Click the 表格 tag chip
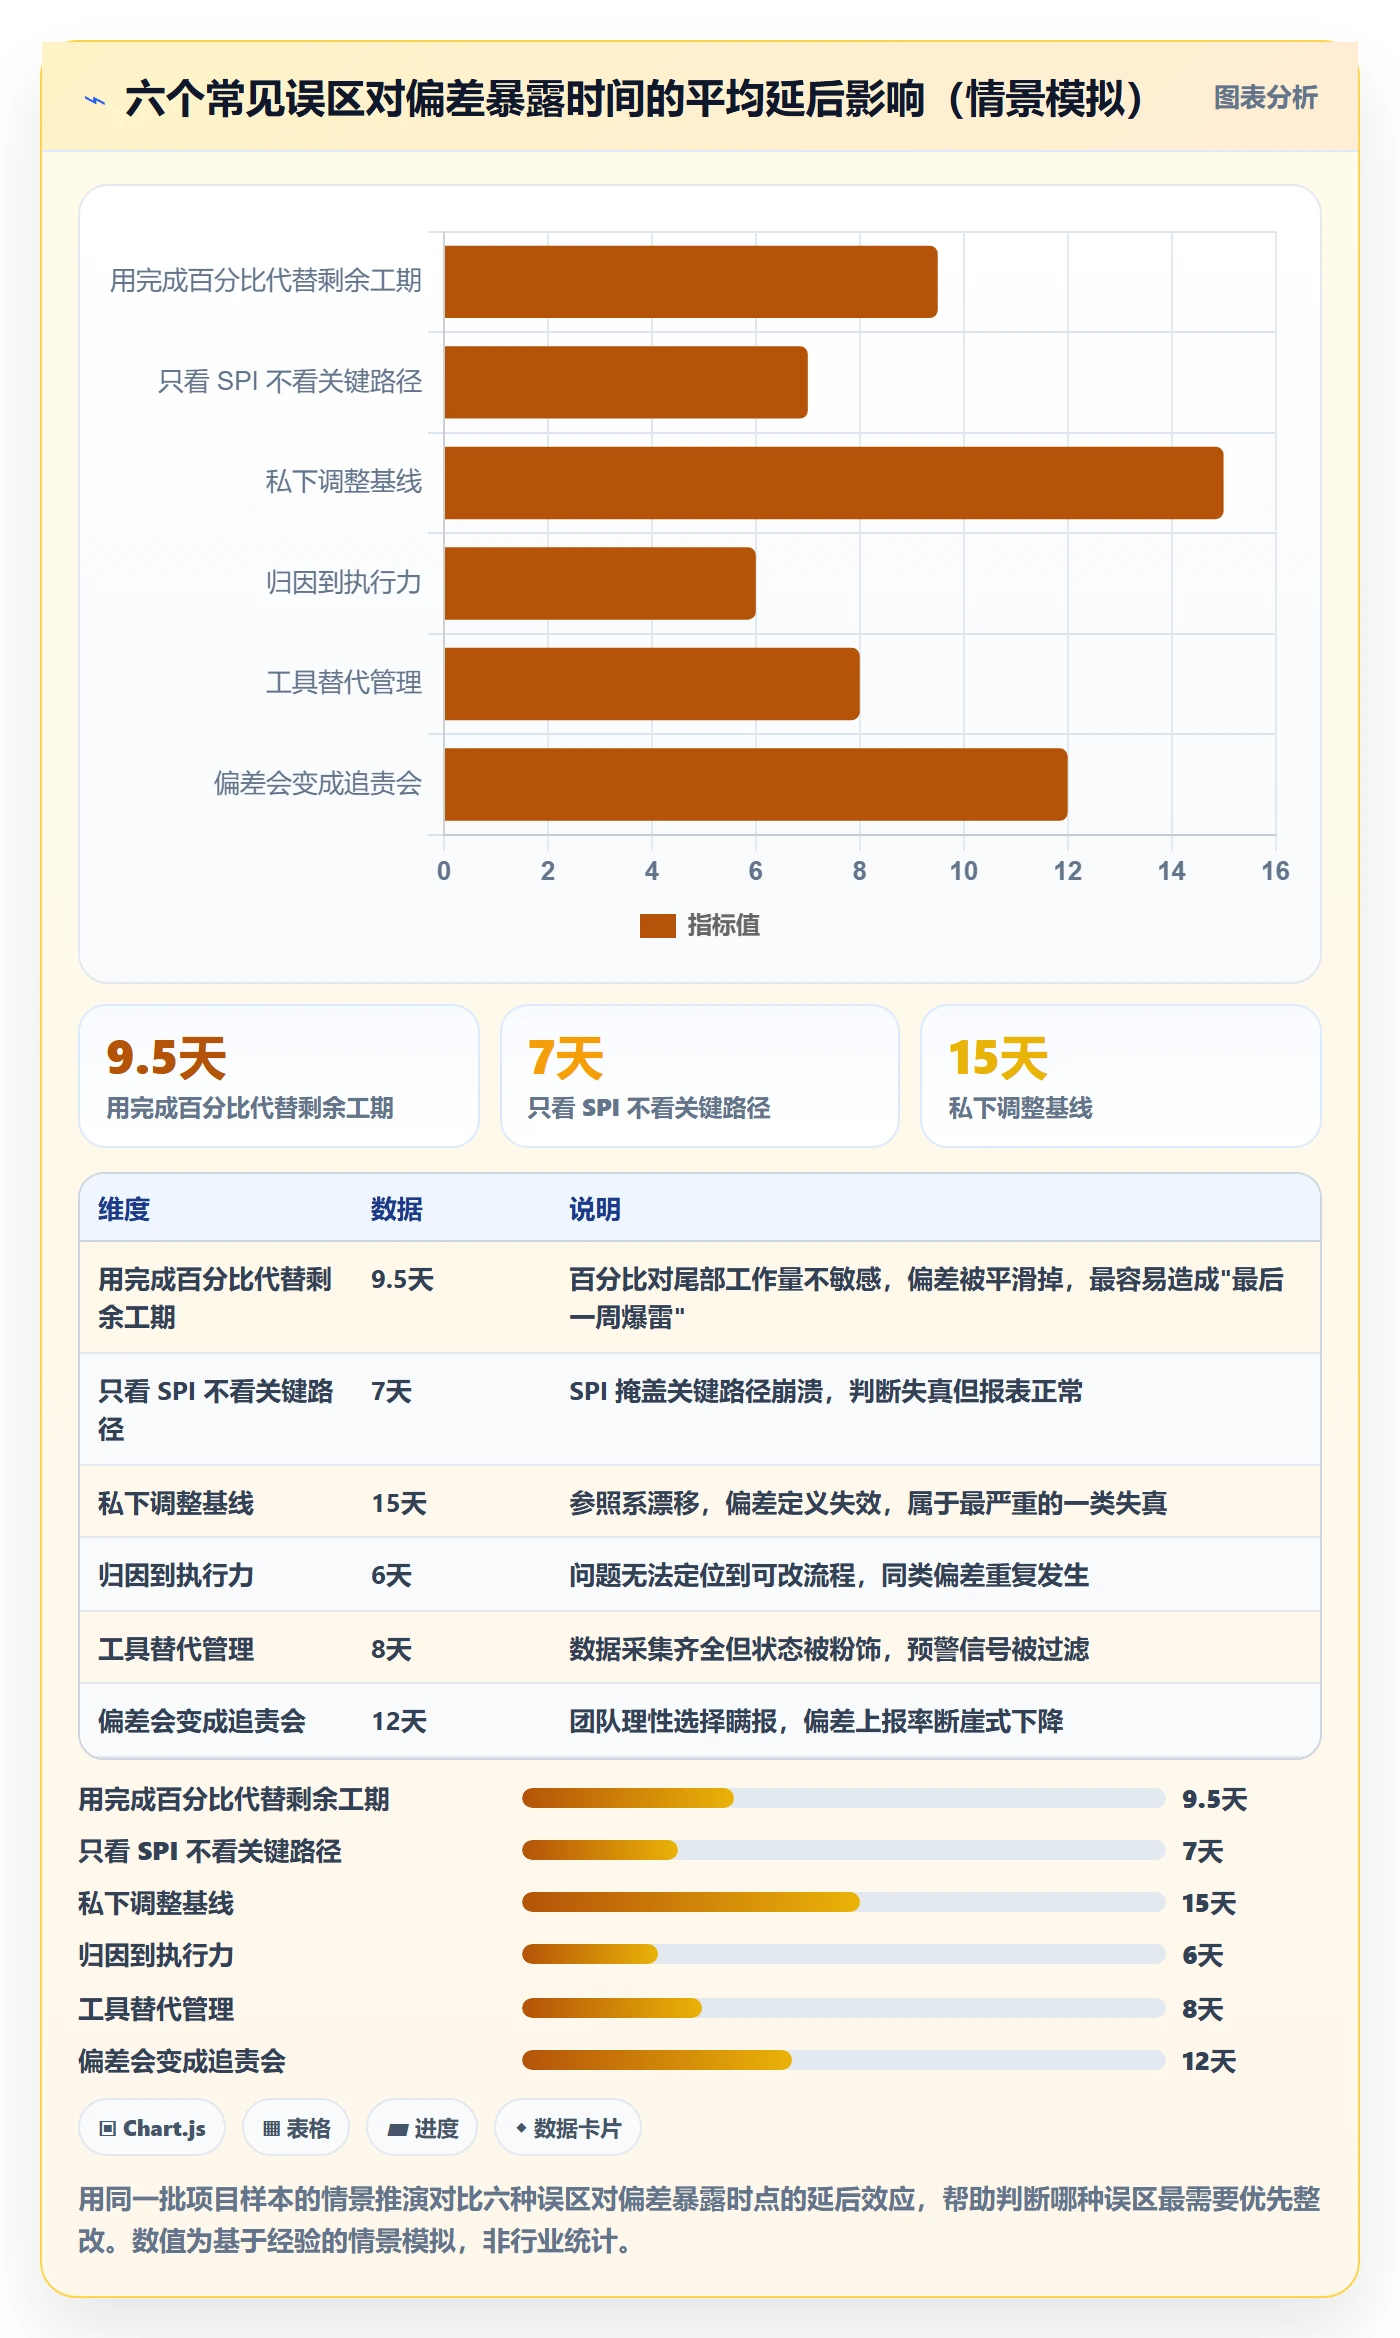 (296, 2128)
